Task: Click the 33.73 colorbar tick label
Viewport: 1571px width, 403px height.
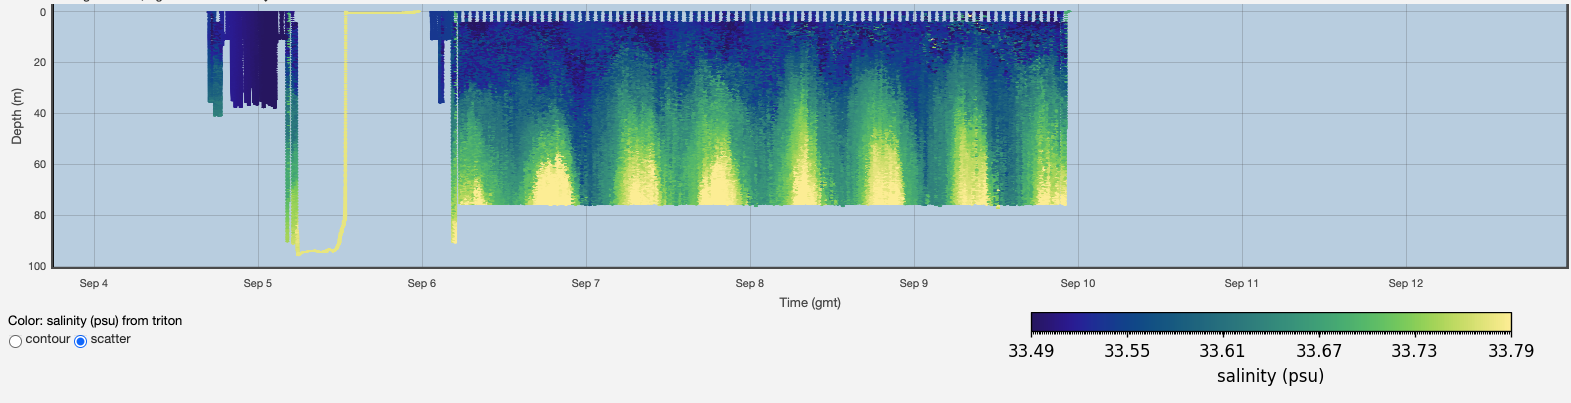Action: (x=1414, y=351)
